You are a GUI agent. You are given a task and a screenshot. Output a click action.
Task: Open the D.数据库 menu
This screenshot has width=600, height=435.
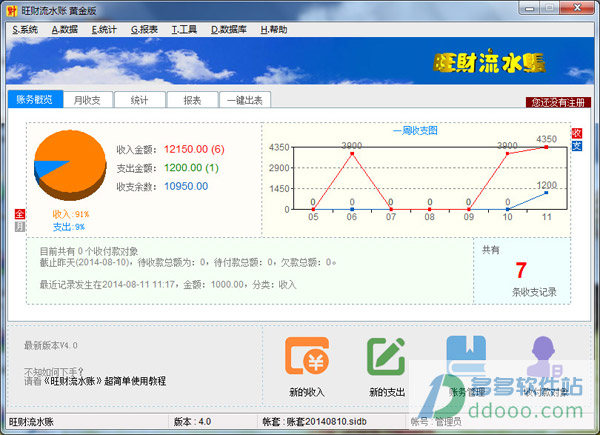(x=229, y=29)
